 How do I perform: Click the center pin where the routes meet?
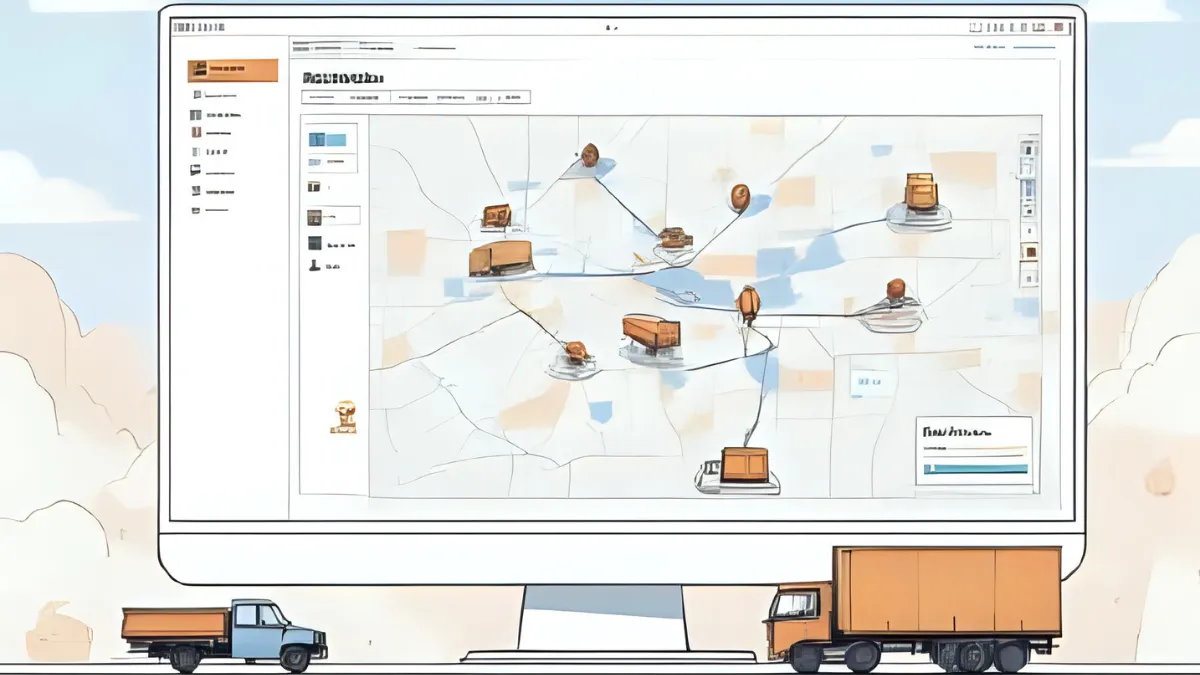(748, 302)
